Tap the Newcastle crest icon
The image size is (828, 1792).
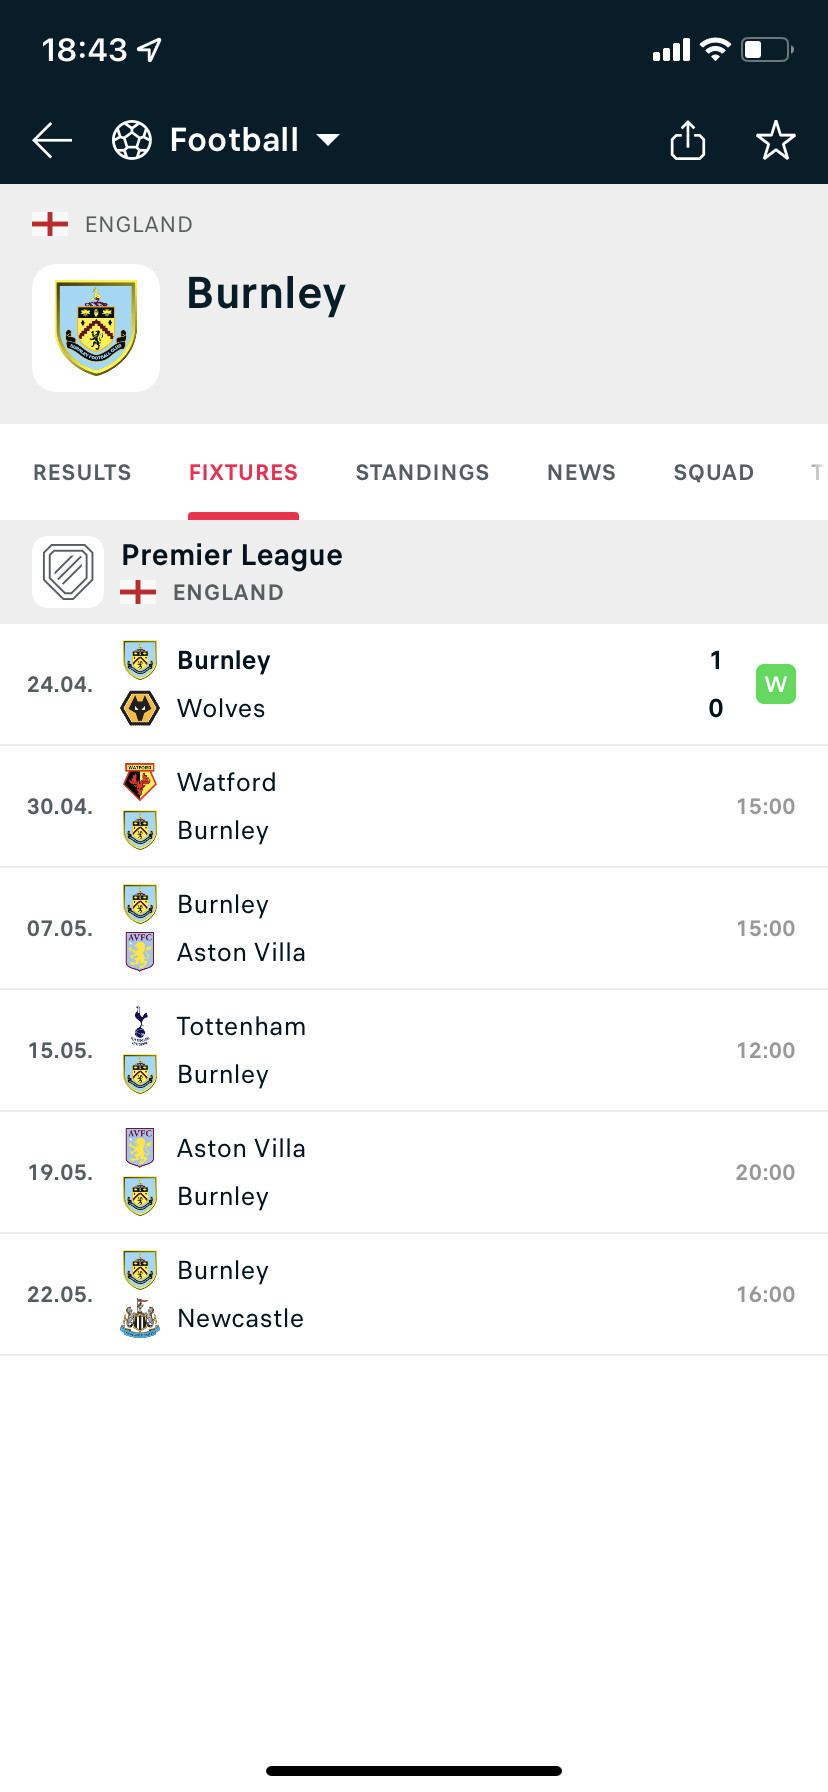tap(140, 1318)
